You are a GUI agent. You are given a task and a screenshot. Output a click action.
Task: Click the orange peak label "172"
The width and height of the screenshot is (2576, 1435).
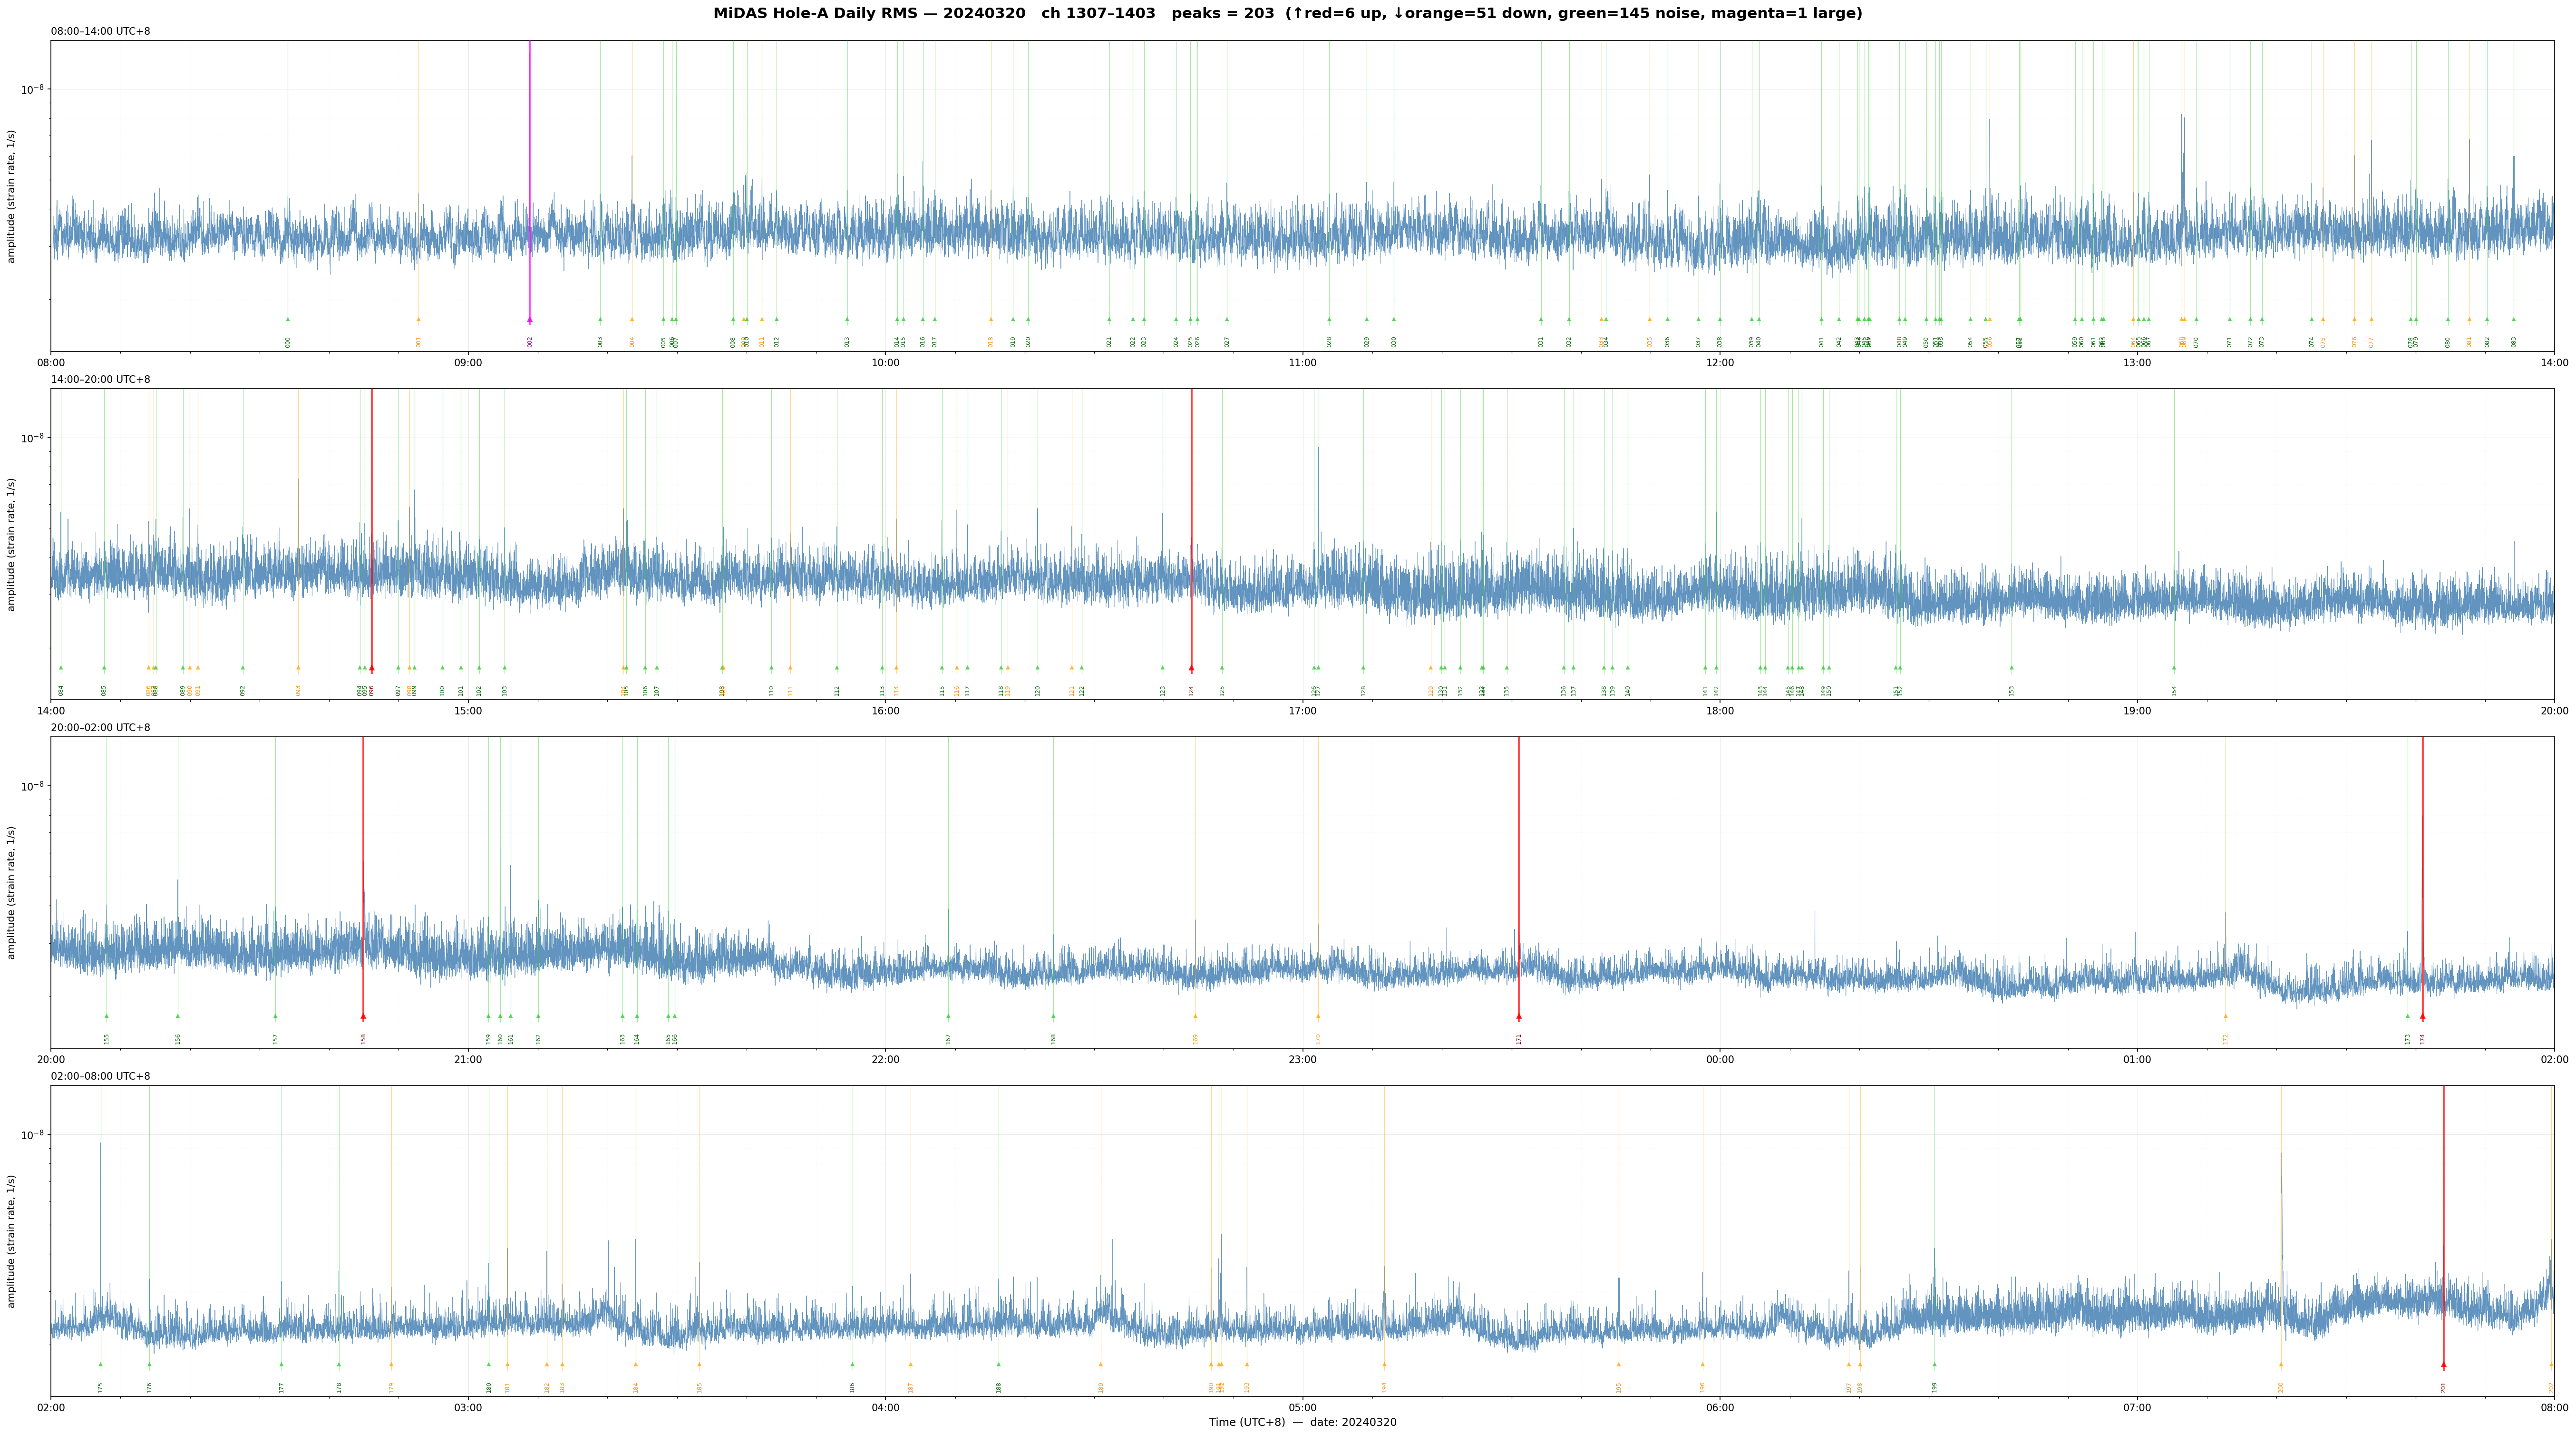coord(2226,1039)
